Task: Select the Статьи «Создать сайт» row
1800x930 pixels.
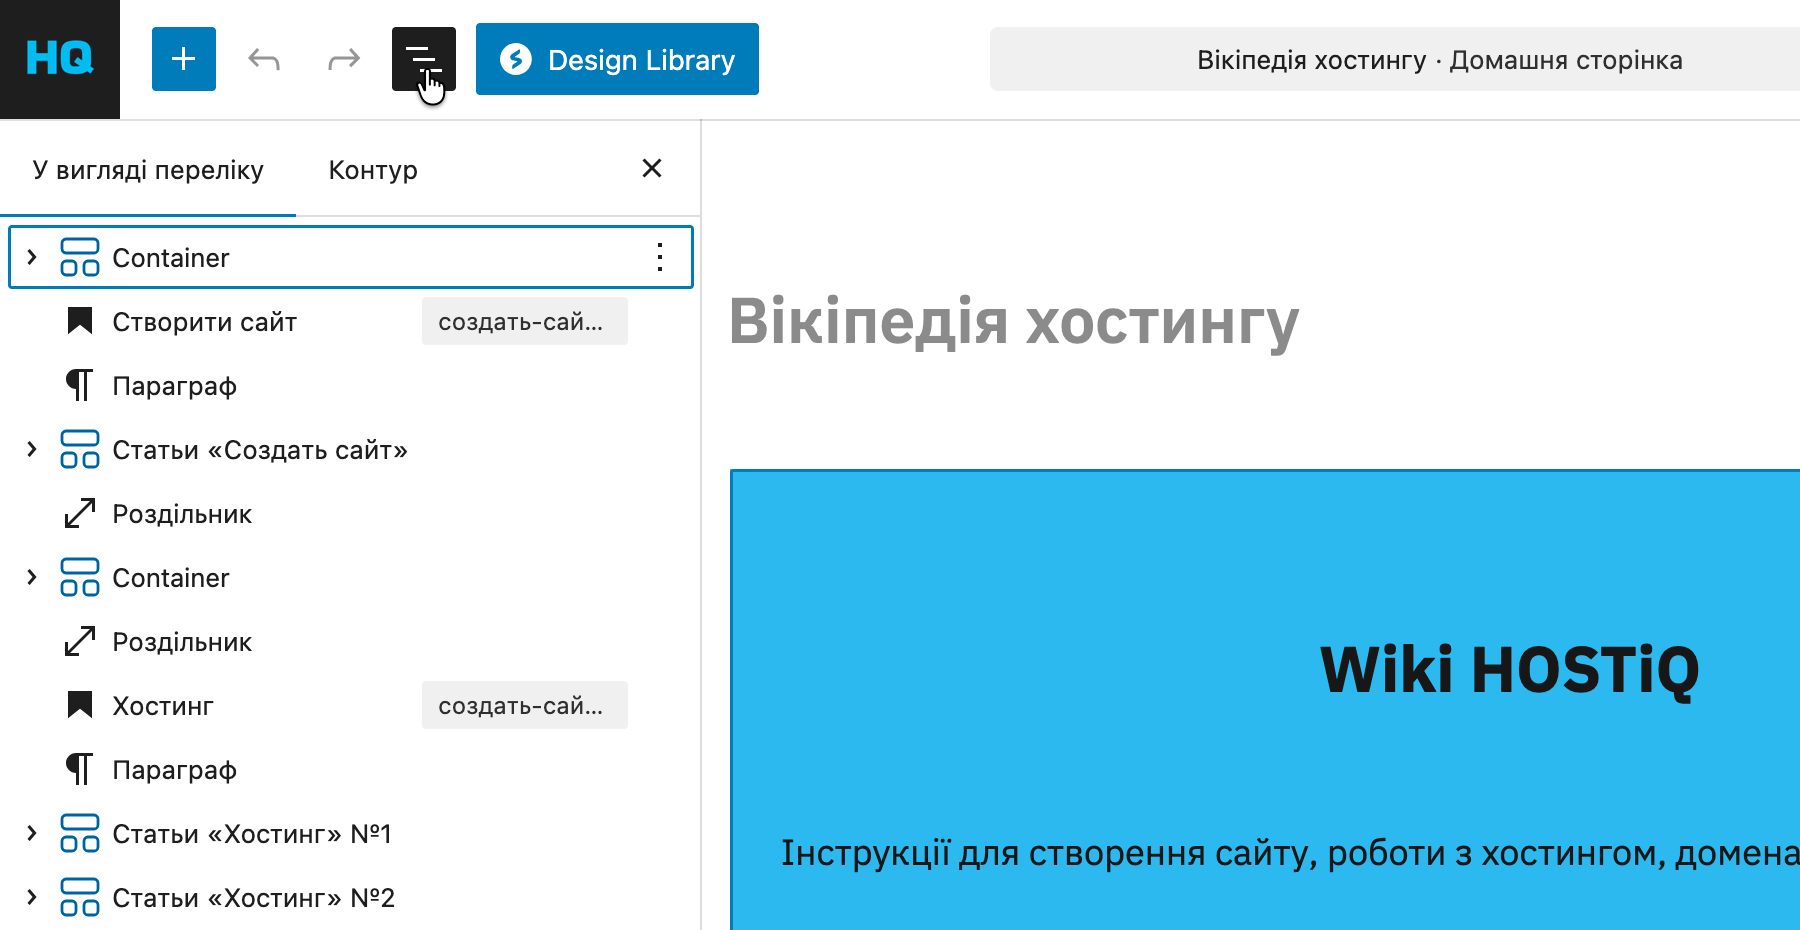Action: pyautogui.click(x=350, y=449)
